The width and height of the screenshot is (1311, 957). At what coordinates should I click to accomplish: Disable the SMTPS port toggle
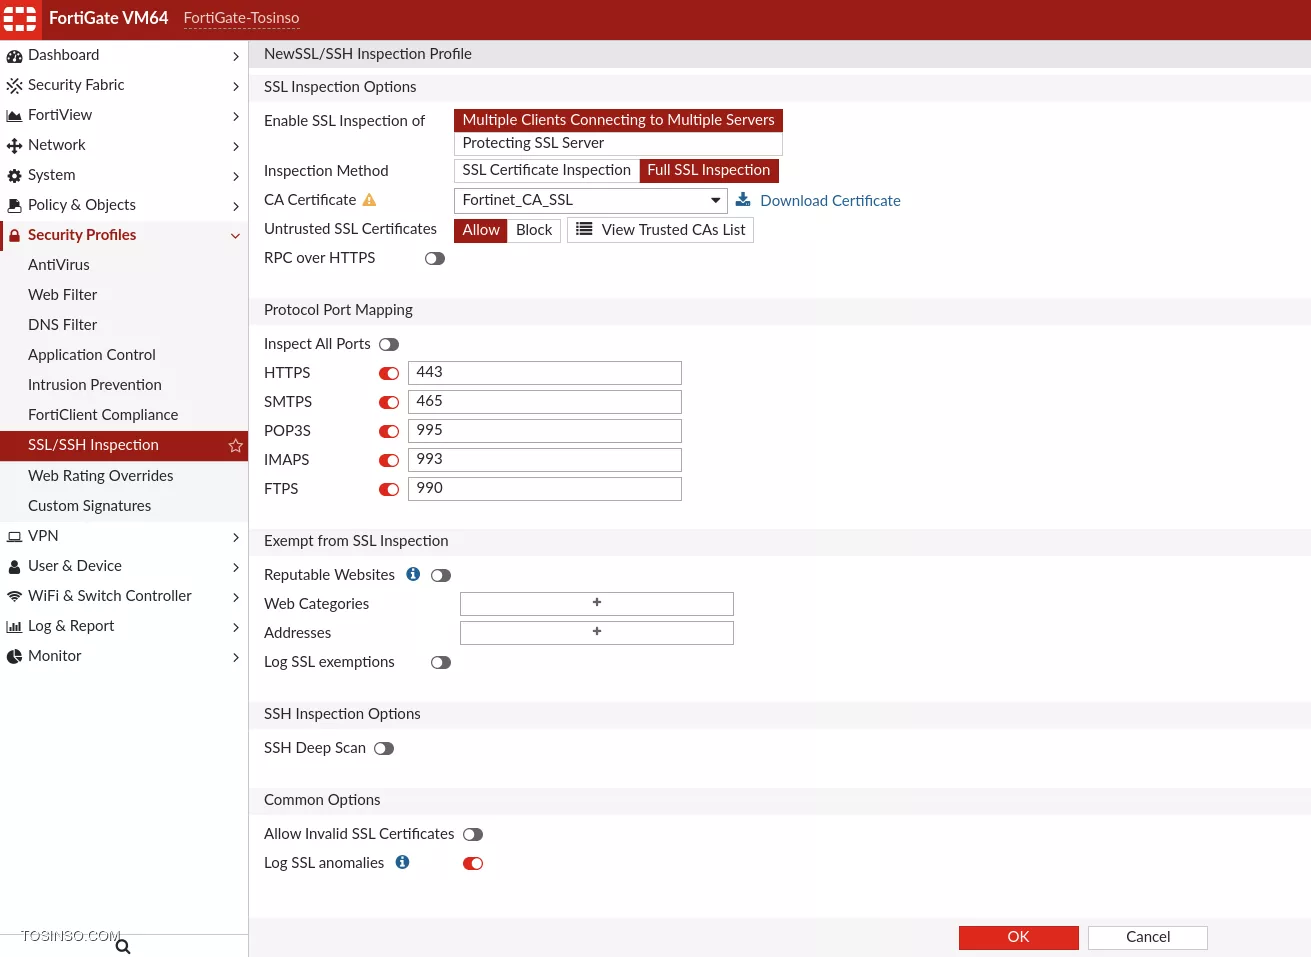click(x=389, y=402)
